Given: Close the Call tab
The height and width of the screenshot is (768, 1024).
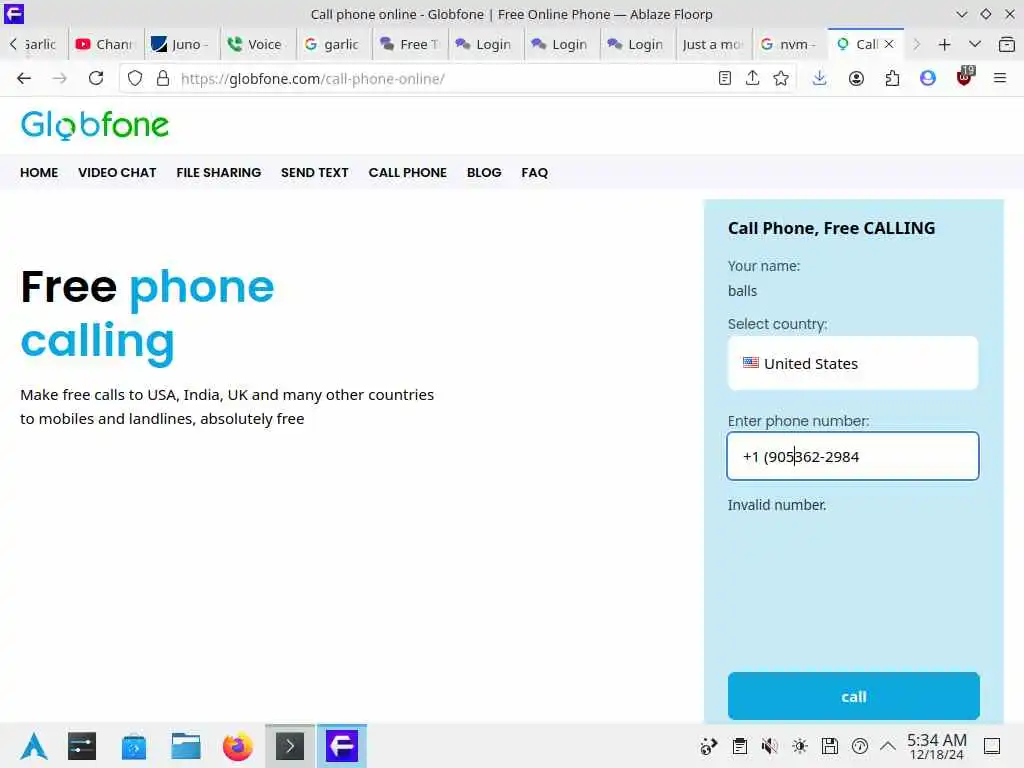Looking at the screenshot, I should 889,44.
